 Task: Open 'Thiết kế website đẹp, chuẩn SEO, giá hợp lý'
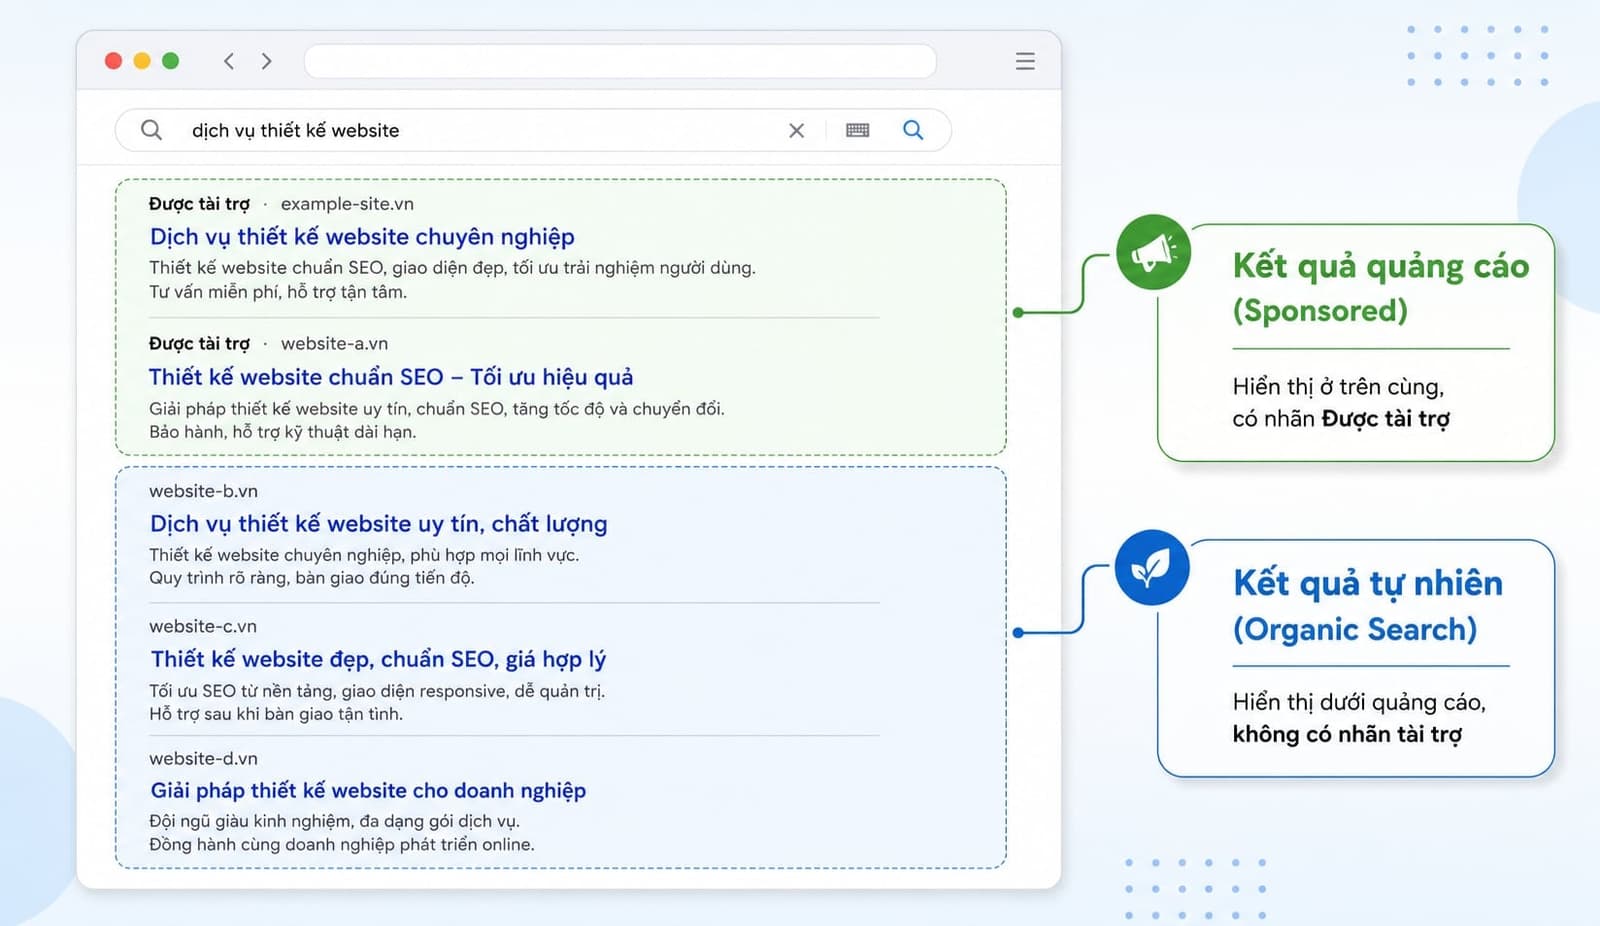tap(378, 659)
